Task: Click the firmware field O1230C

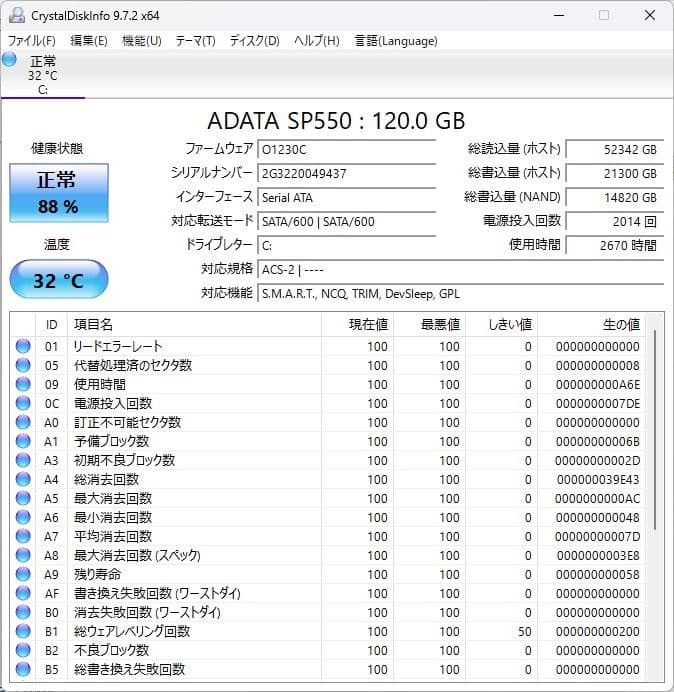Action: [346, 149]
